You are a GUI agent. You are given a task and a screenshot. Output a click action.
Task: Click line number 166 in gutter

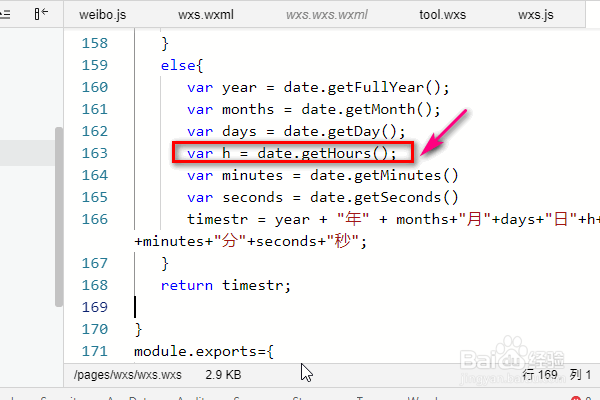coord(95,219)
